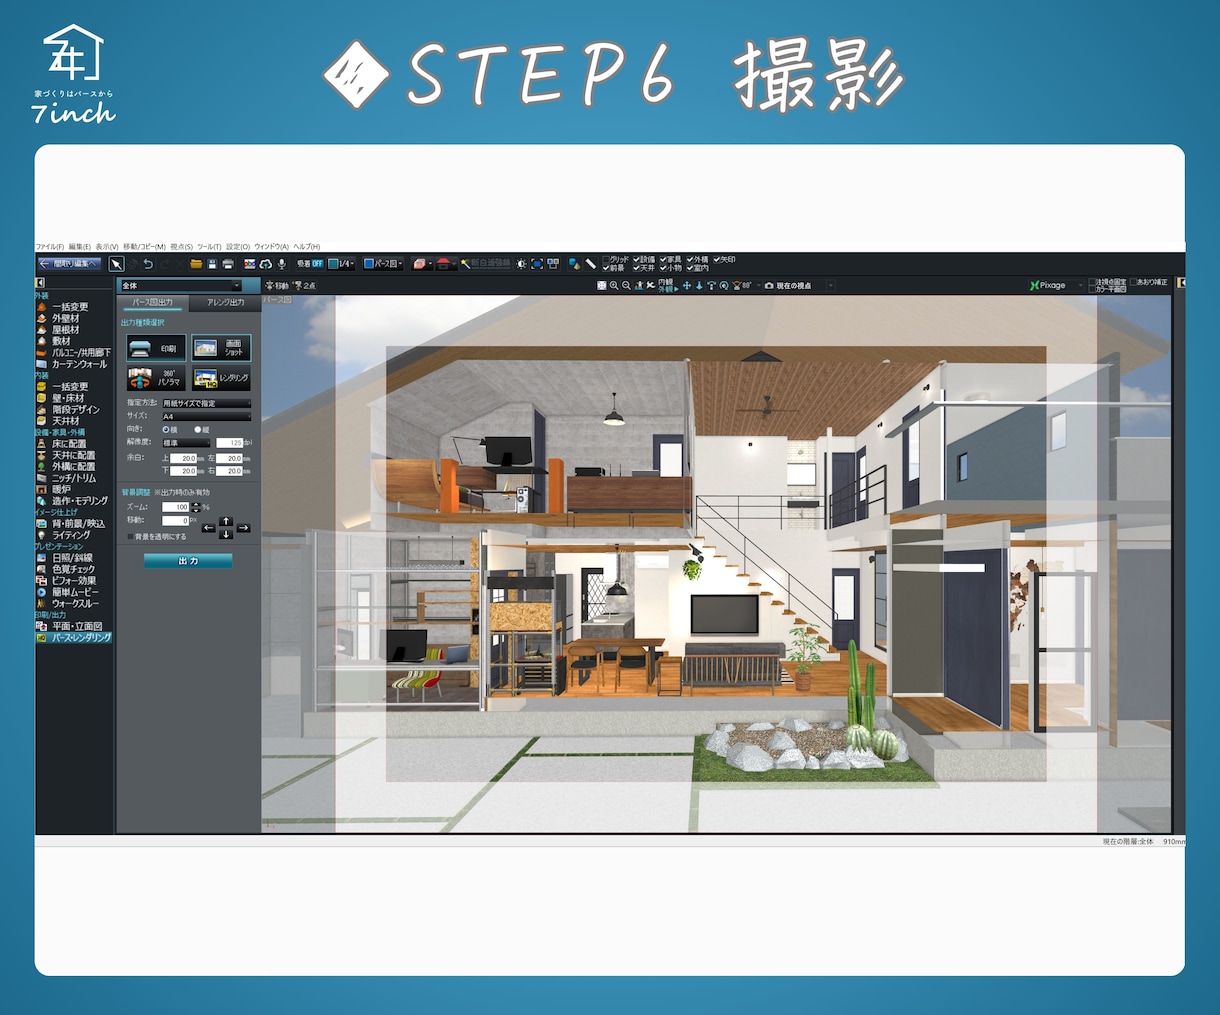Click the zoom out magnifier
Viewport: 1220px width, 1015px height.
pos(626,286)
